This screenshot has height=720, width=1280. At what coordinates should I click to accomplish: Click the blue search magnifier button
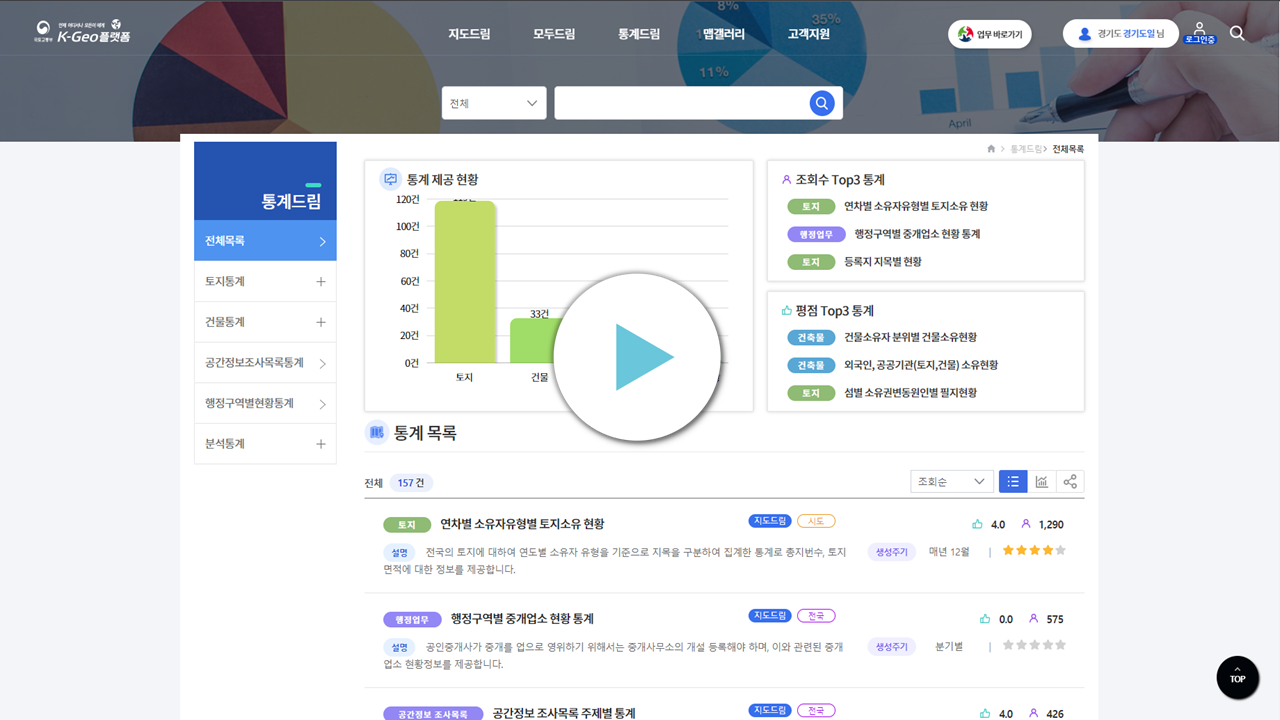821,103
